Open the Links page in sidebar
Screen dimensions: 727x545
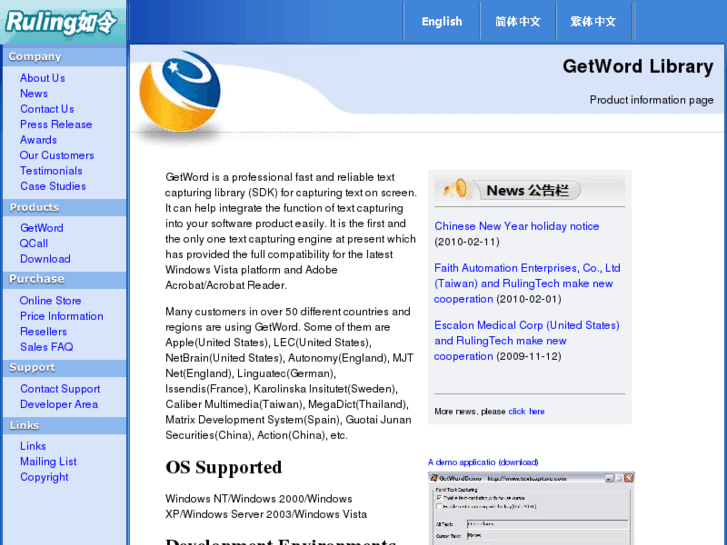coord(33,446)
